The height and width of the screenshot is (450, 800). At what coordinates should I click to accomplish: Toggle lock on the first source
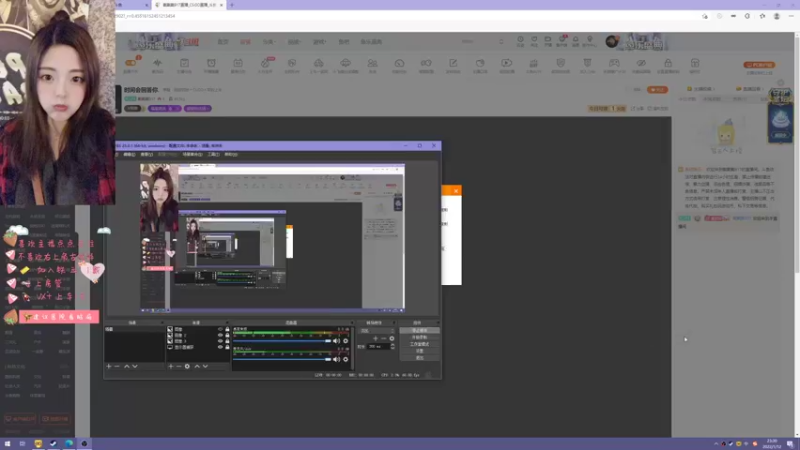tap(227, 330)
